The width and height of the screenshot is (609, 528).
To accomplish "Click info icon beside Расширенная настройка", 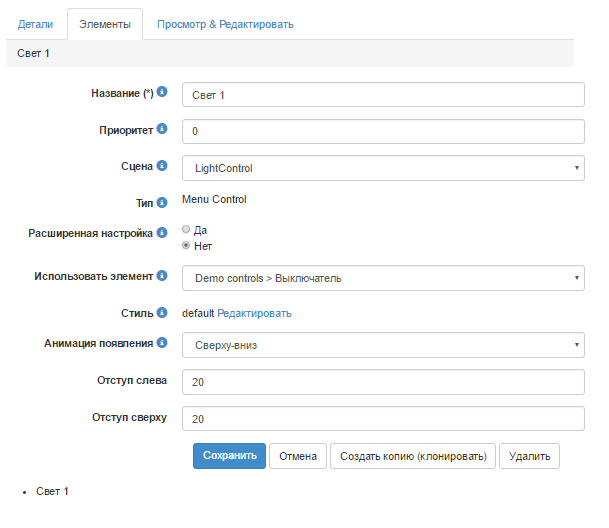I will pos(162,233).
